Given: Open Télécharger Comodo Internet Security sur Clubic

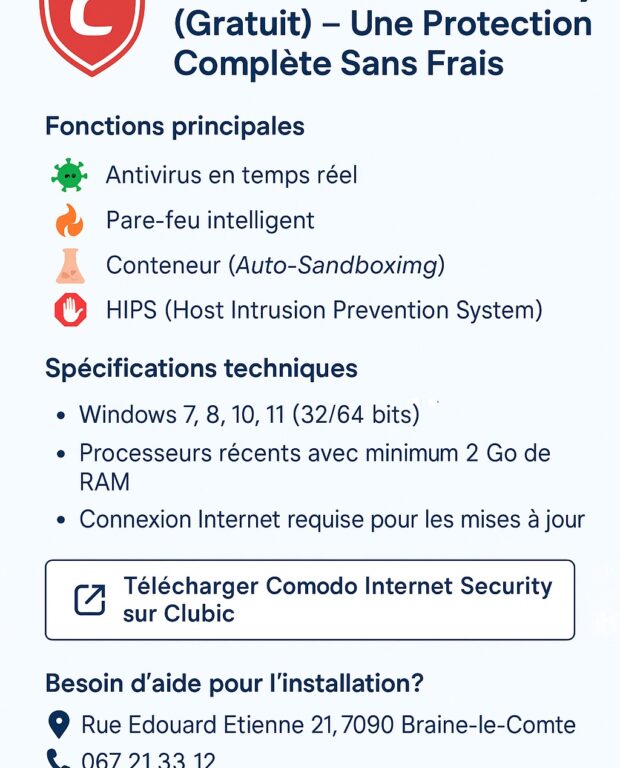Looking at the screenshot, I should coord(310,600).
